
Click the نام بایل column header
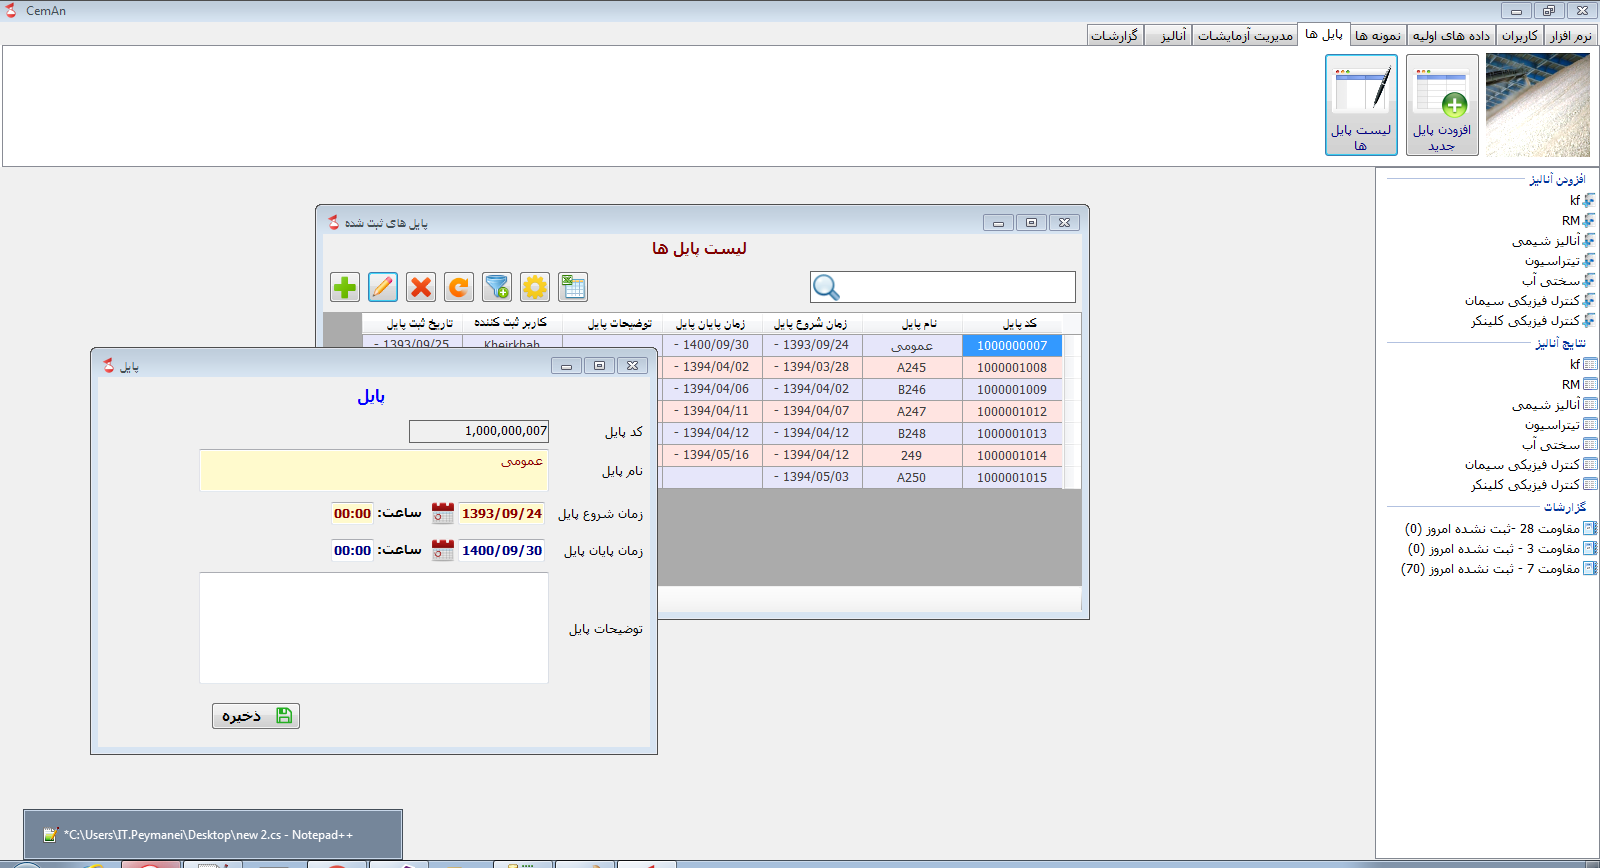(x=912, y=323)
